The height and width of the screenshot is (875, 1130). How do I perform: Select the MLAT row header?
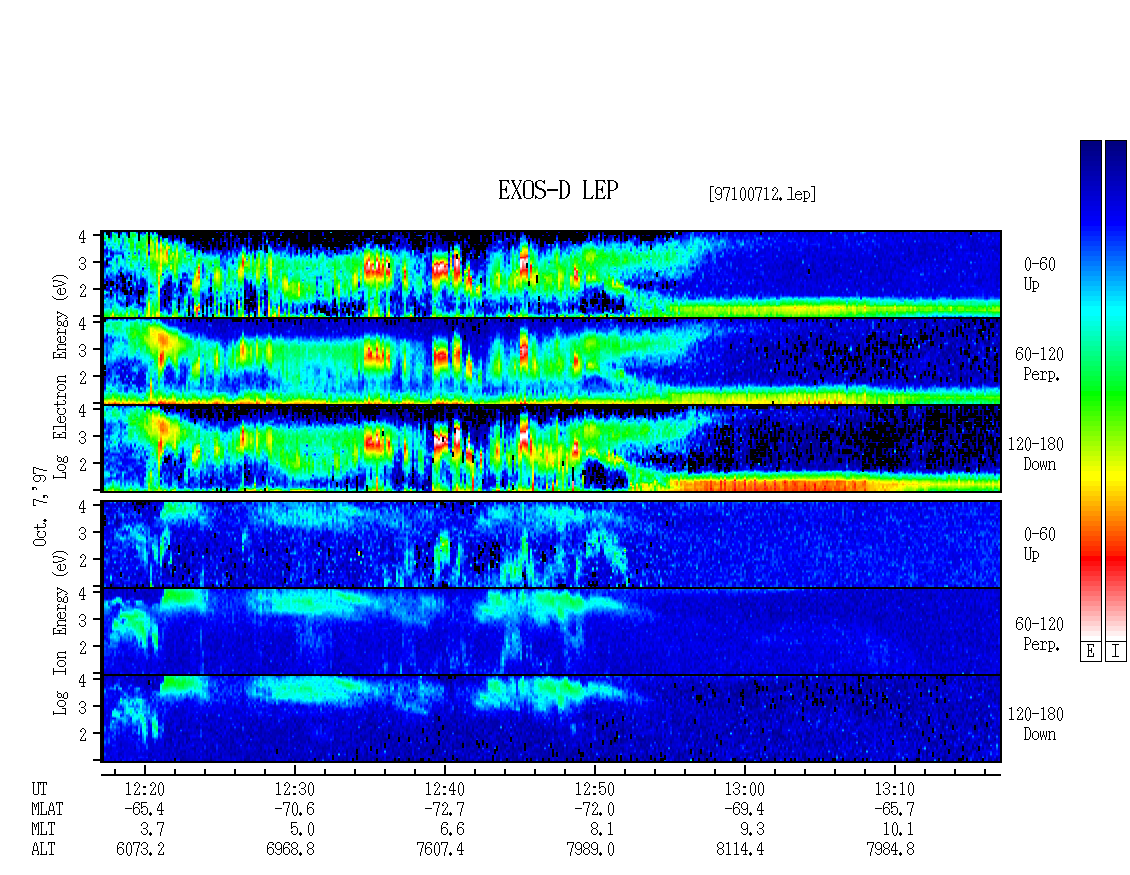coord(48,809)
